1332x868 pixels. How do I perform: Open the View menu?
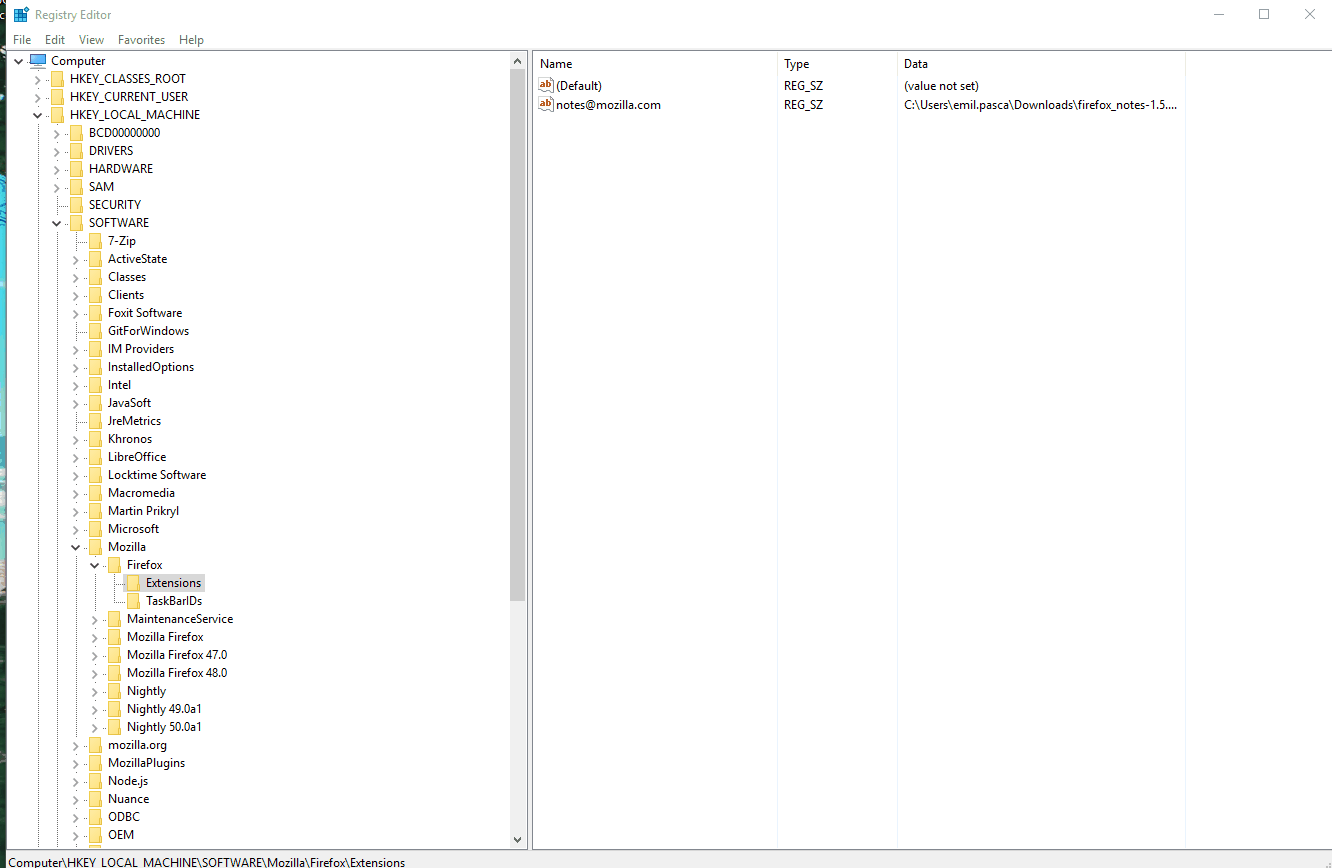(x=91, y=40)
